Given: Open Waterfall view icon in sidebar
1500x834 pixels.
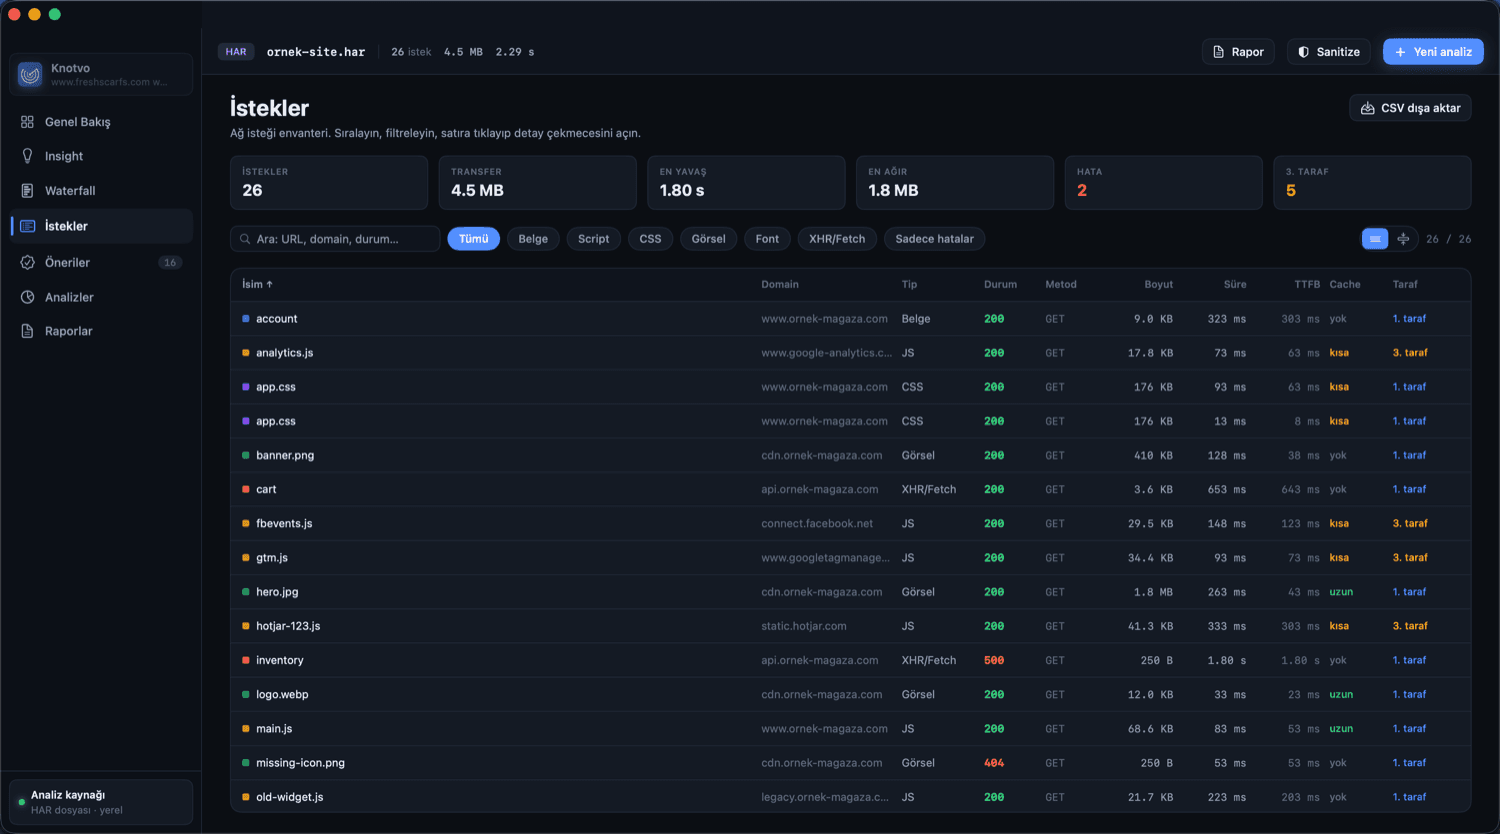Looking at the screenshot, I should click(27, 190).
